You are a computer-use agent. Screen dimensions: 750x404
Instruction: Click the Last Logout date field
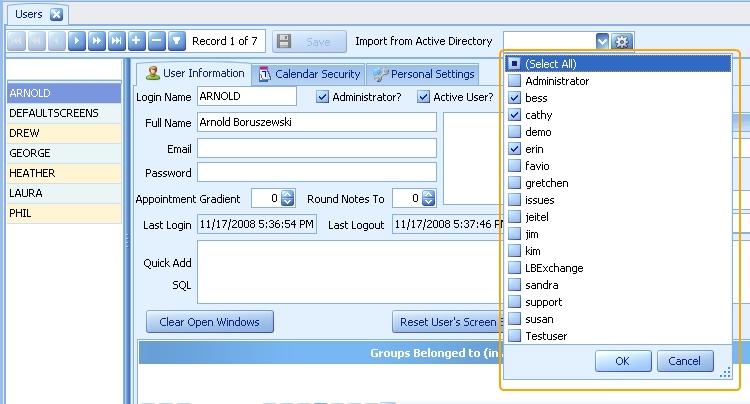[448, 224]
